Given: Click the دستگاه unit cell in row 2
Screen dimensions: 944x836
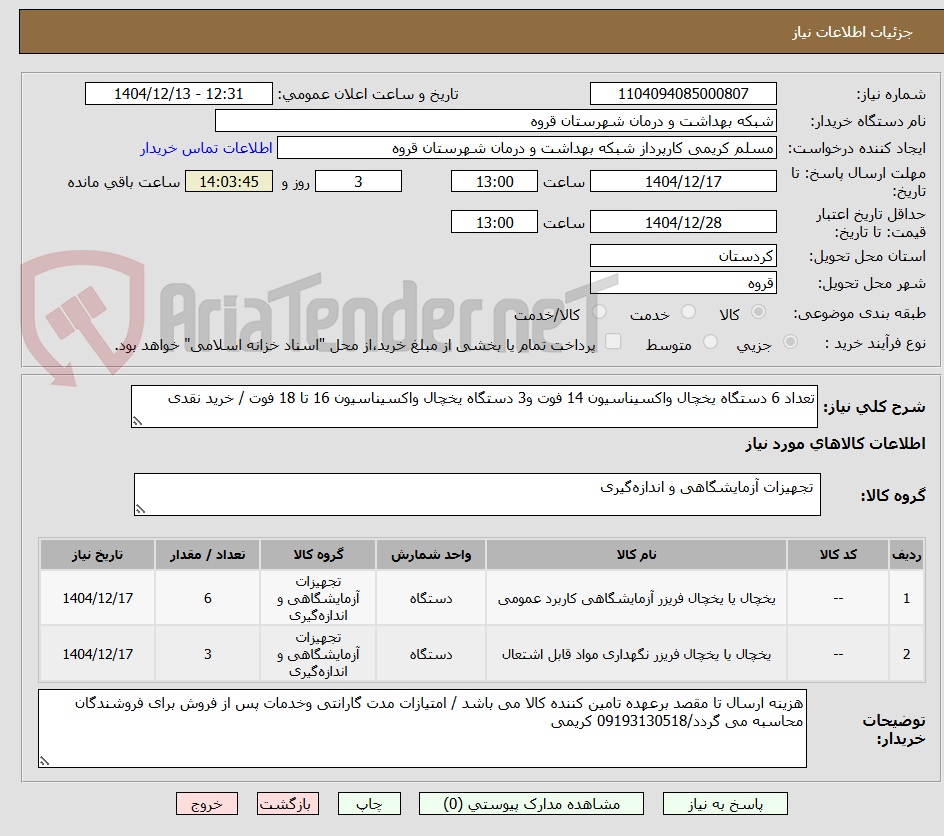Looking at the screenshot, I should point(431,654).
